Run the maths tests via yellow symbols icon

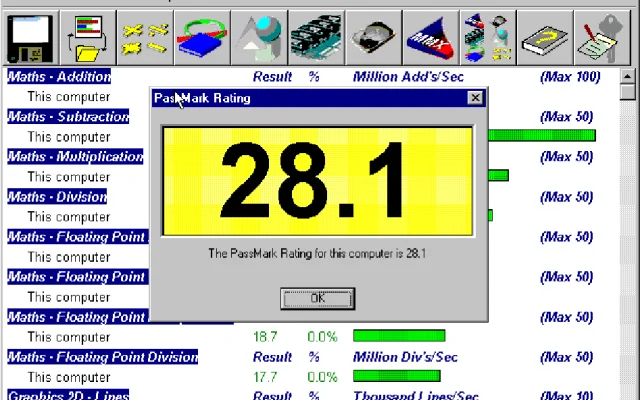click(x=144, y=37)
